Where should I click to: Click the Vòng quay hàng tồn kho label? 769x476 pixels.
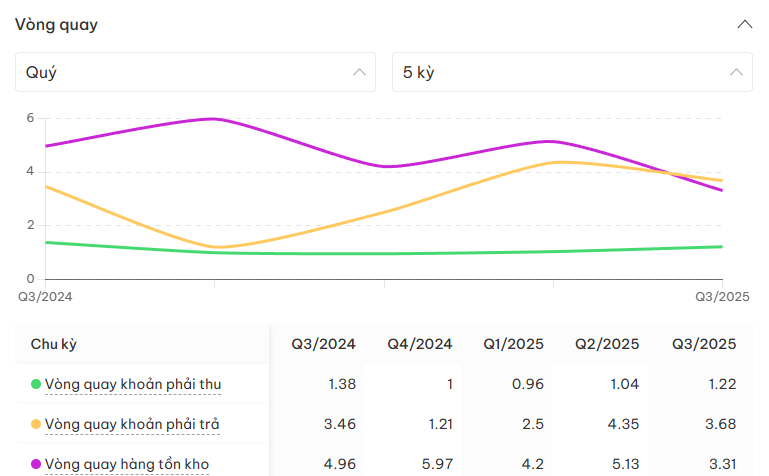click(127, 464)
